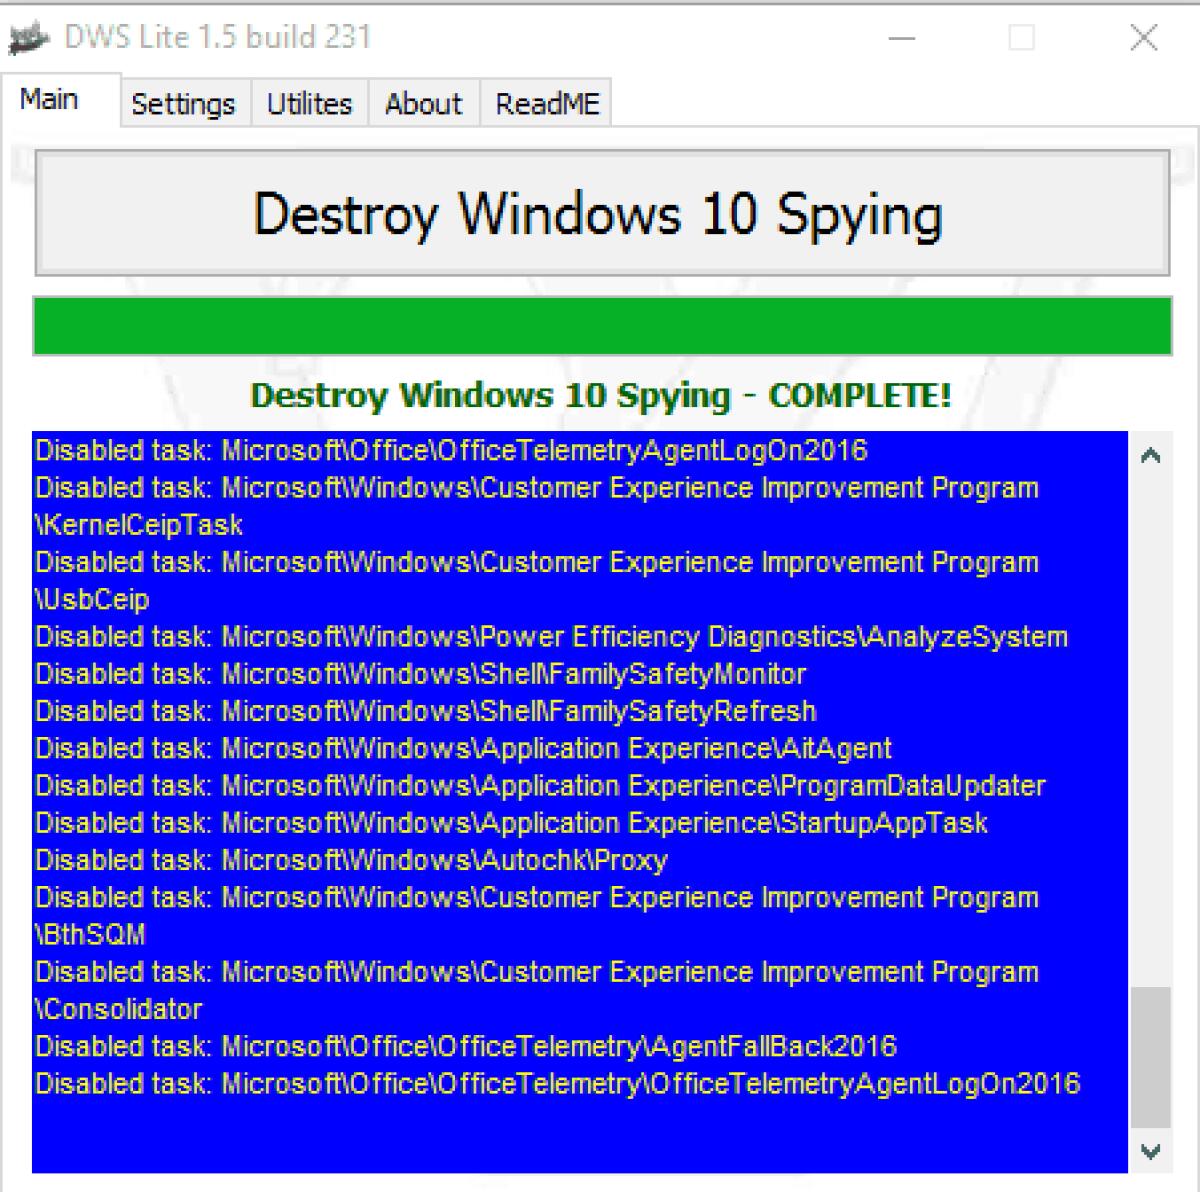Click the COMPLETE! status message

pyautogui.click(x=600, y=396)
